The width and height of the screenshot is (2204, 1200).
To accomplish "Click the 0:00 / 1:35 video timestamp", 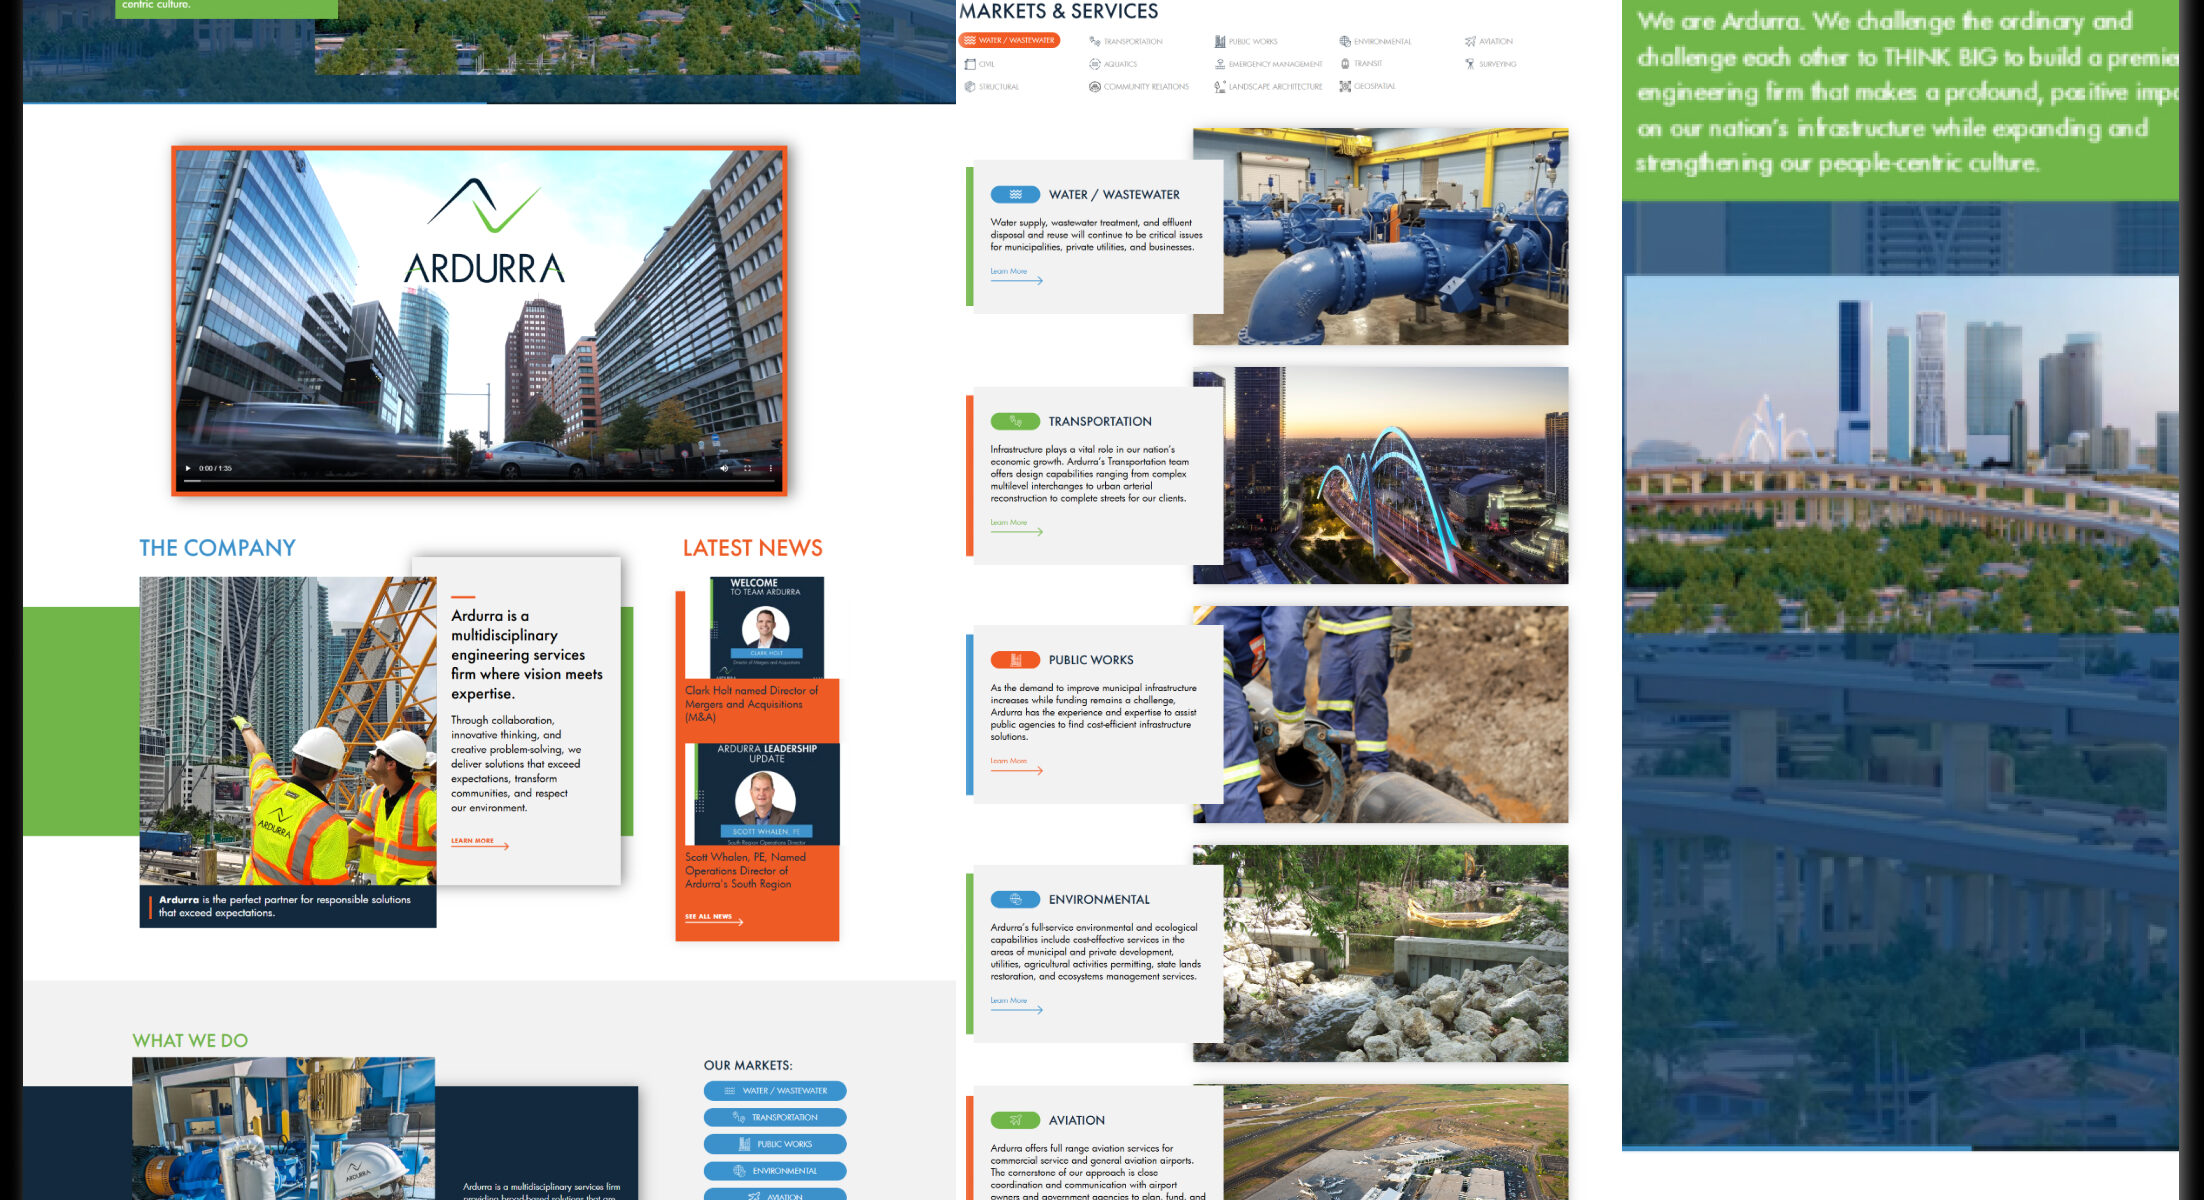I will (215, 468).
